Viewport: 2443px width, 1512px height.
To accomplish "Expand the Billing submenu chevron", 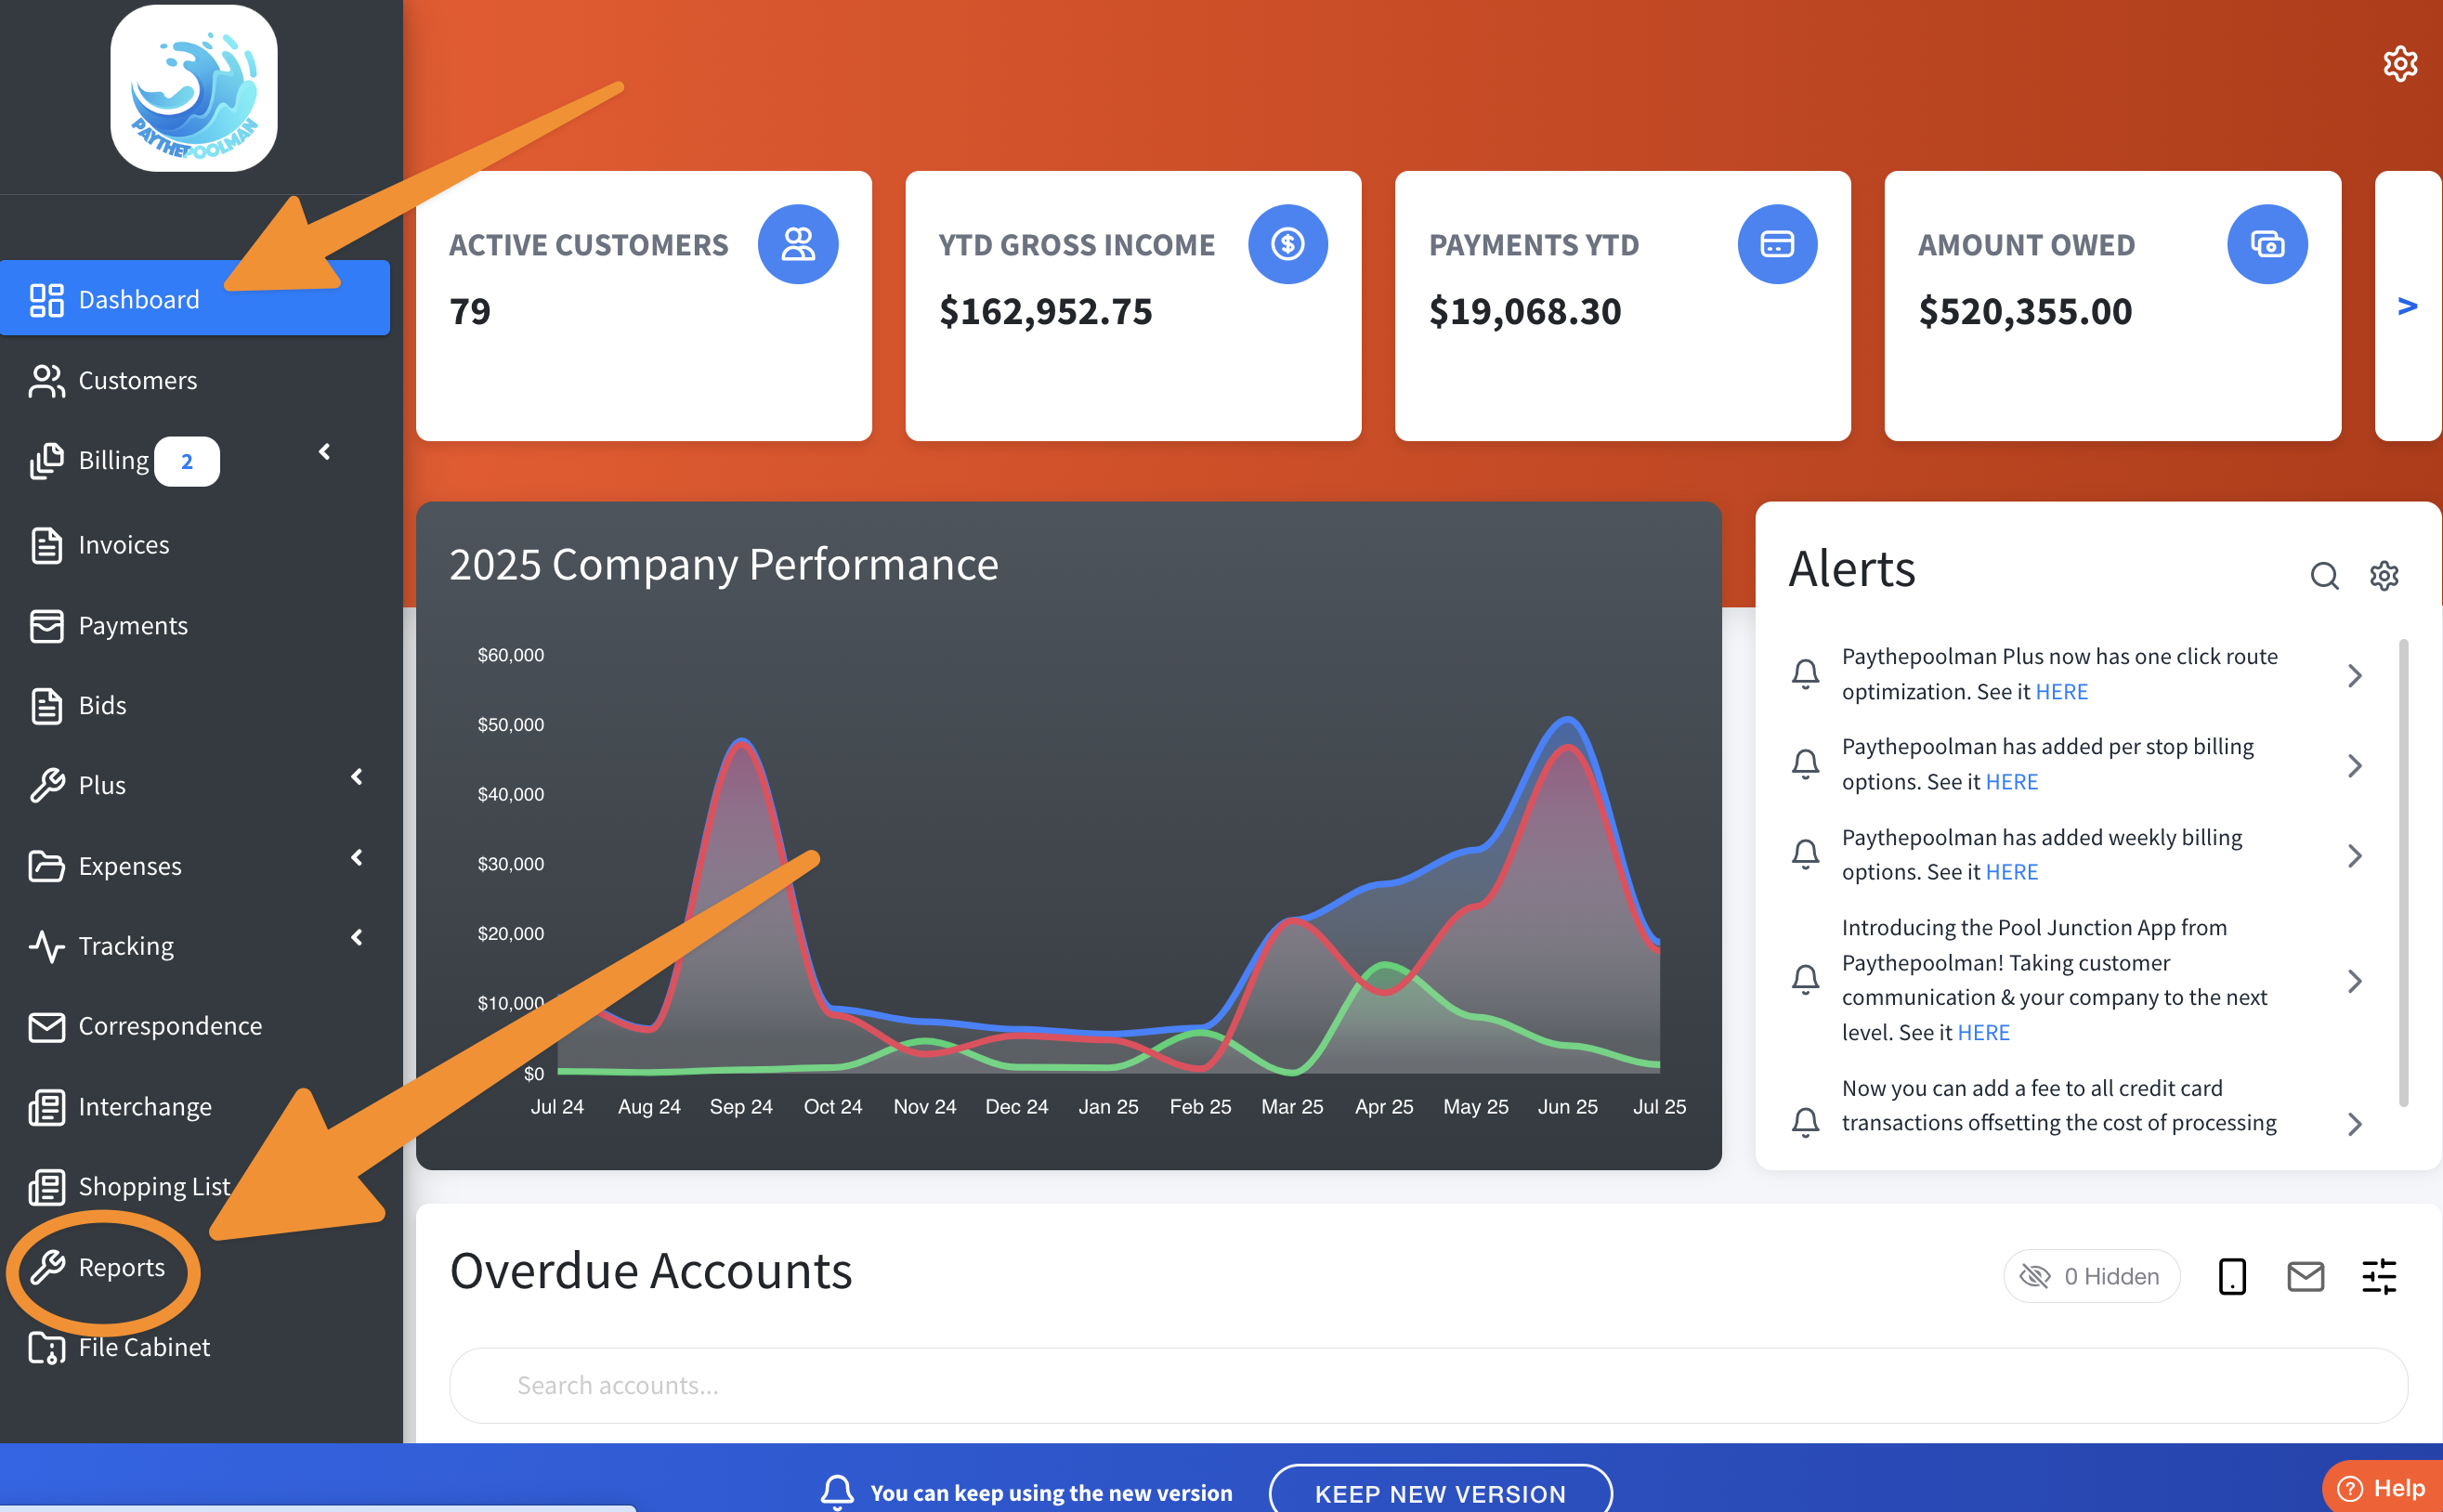I will coord(324,452).
